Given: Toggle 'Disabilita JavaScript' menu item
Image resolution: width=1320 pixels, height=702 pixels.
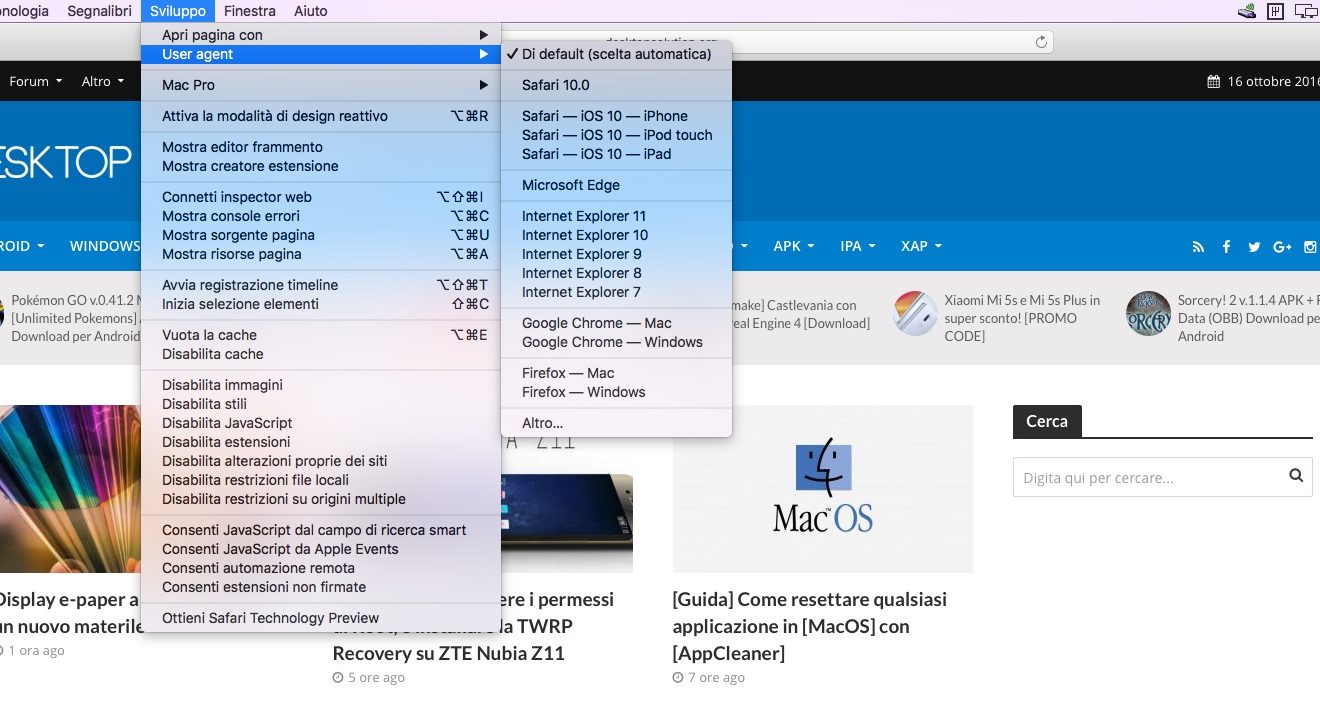Looking at the screenshot, I should [321, 423].
